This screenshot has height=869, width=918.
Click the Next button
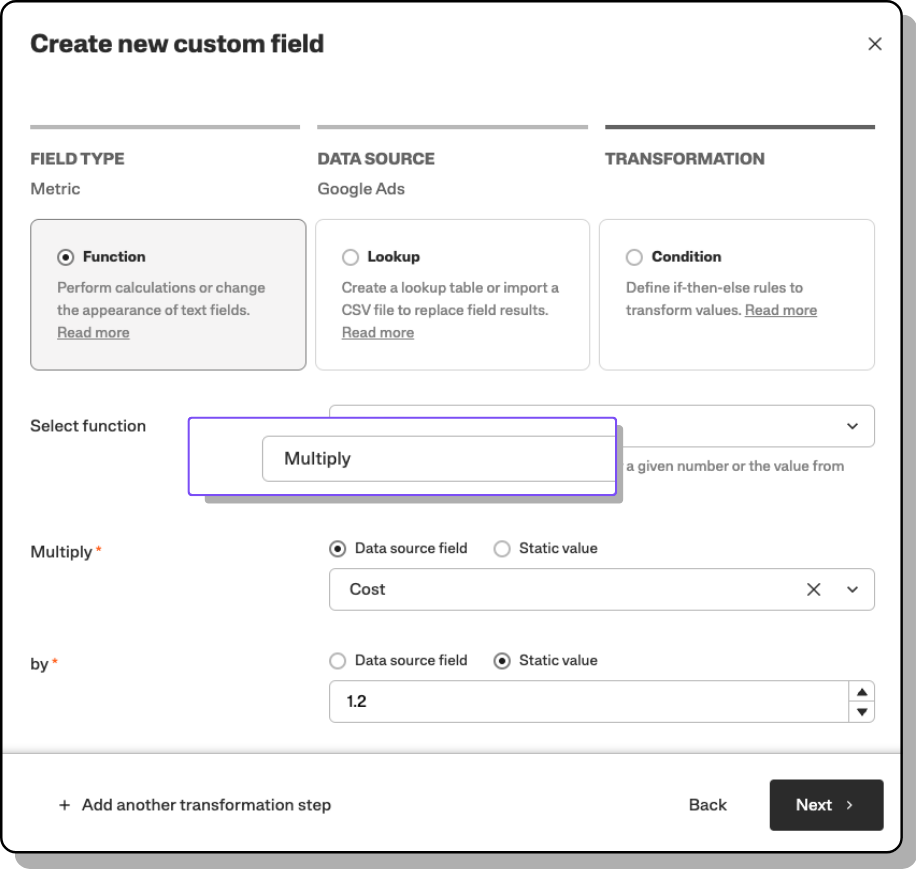coord(825,805)
